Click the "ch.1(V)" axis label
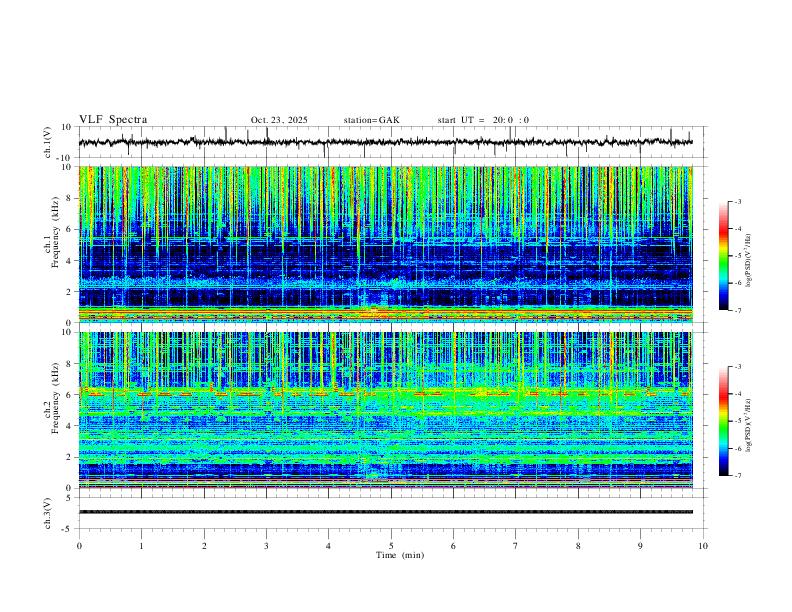Image resolution: width=792 pixels, height=612 pixels. point(48,142)
